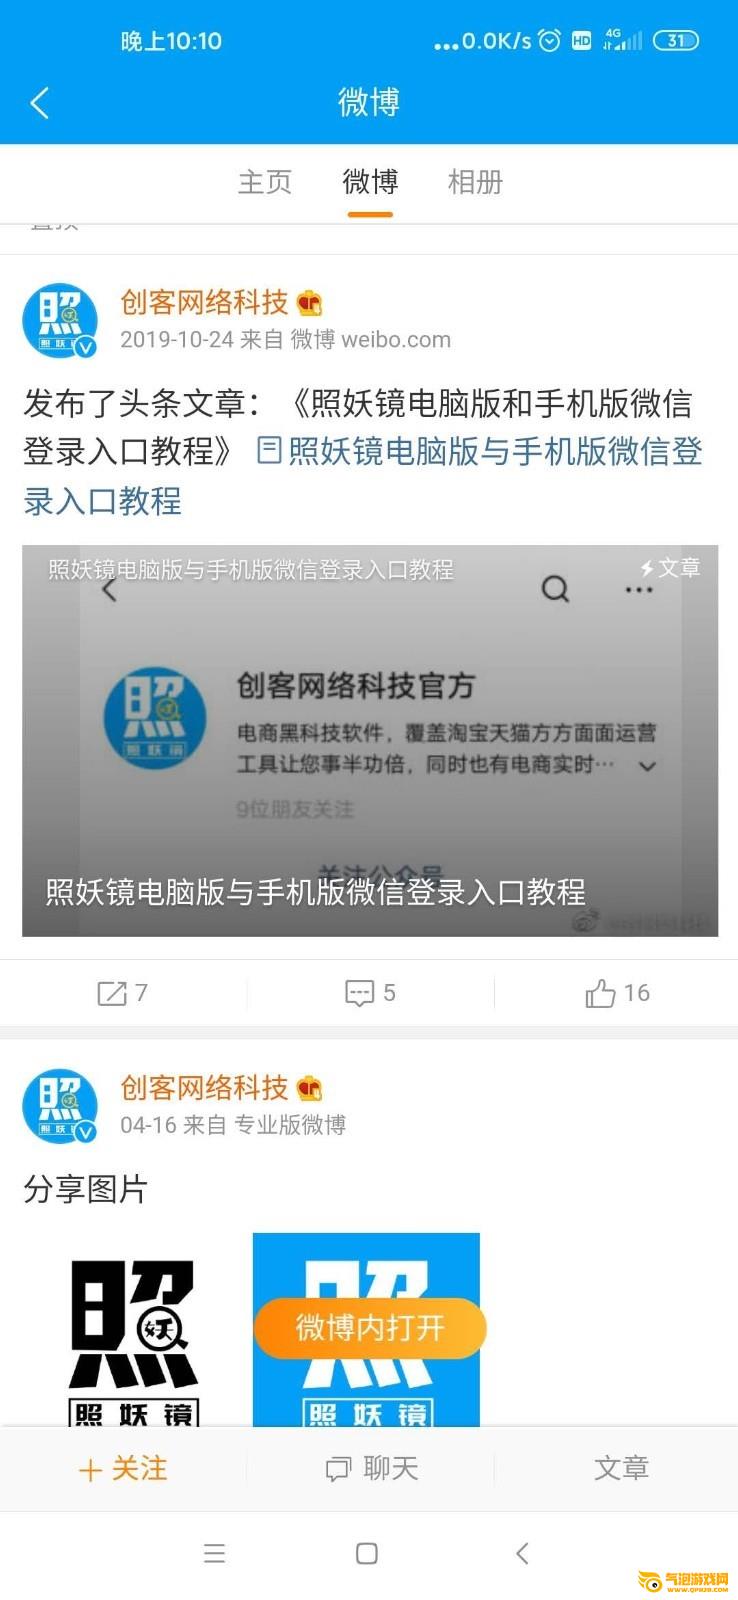Open 创客网络科技 username on second post
This screenshot has height=1600, width=738.
[204, 1087]
